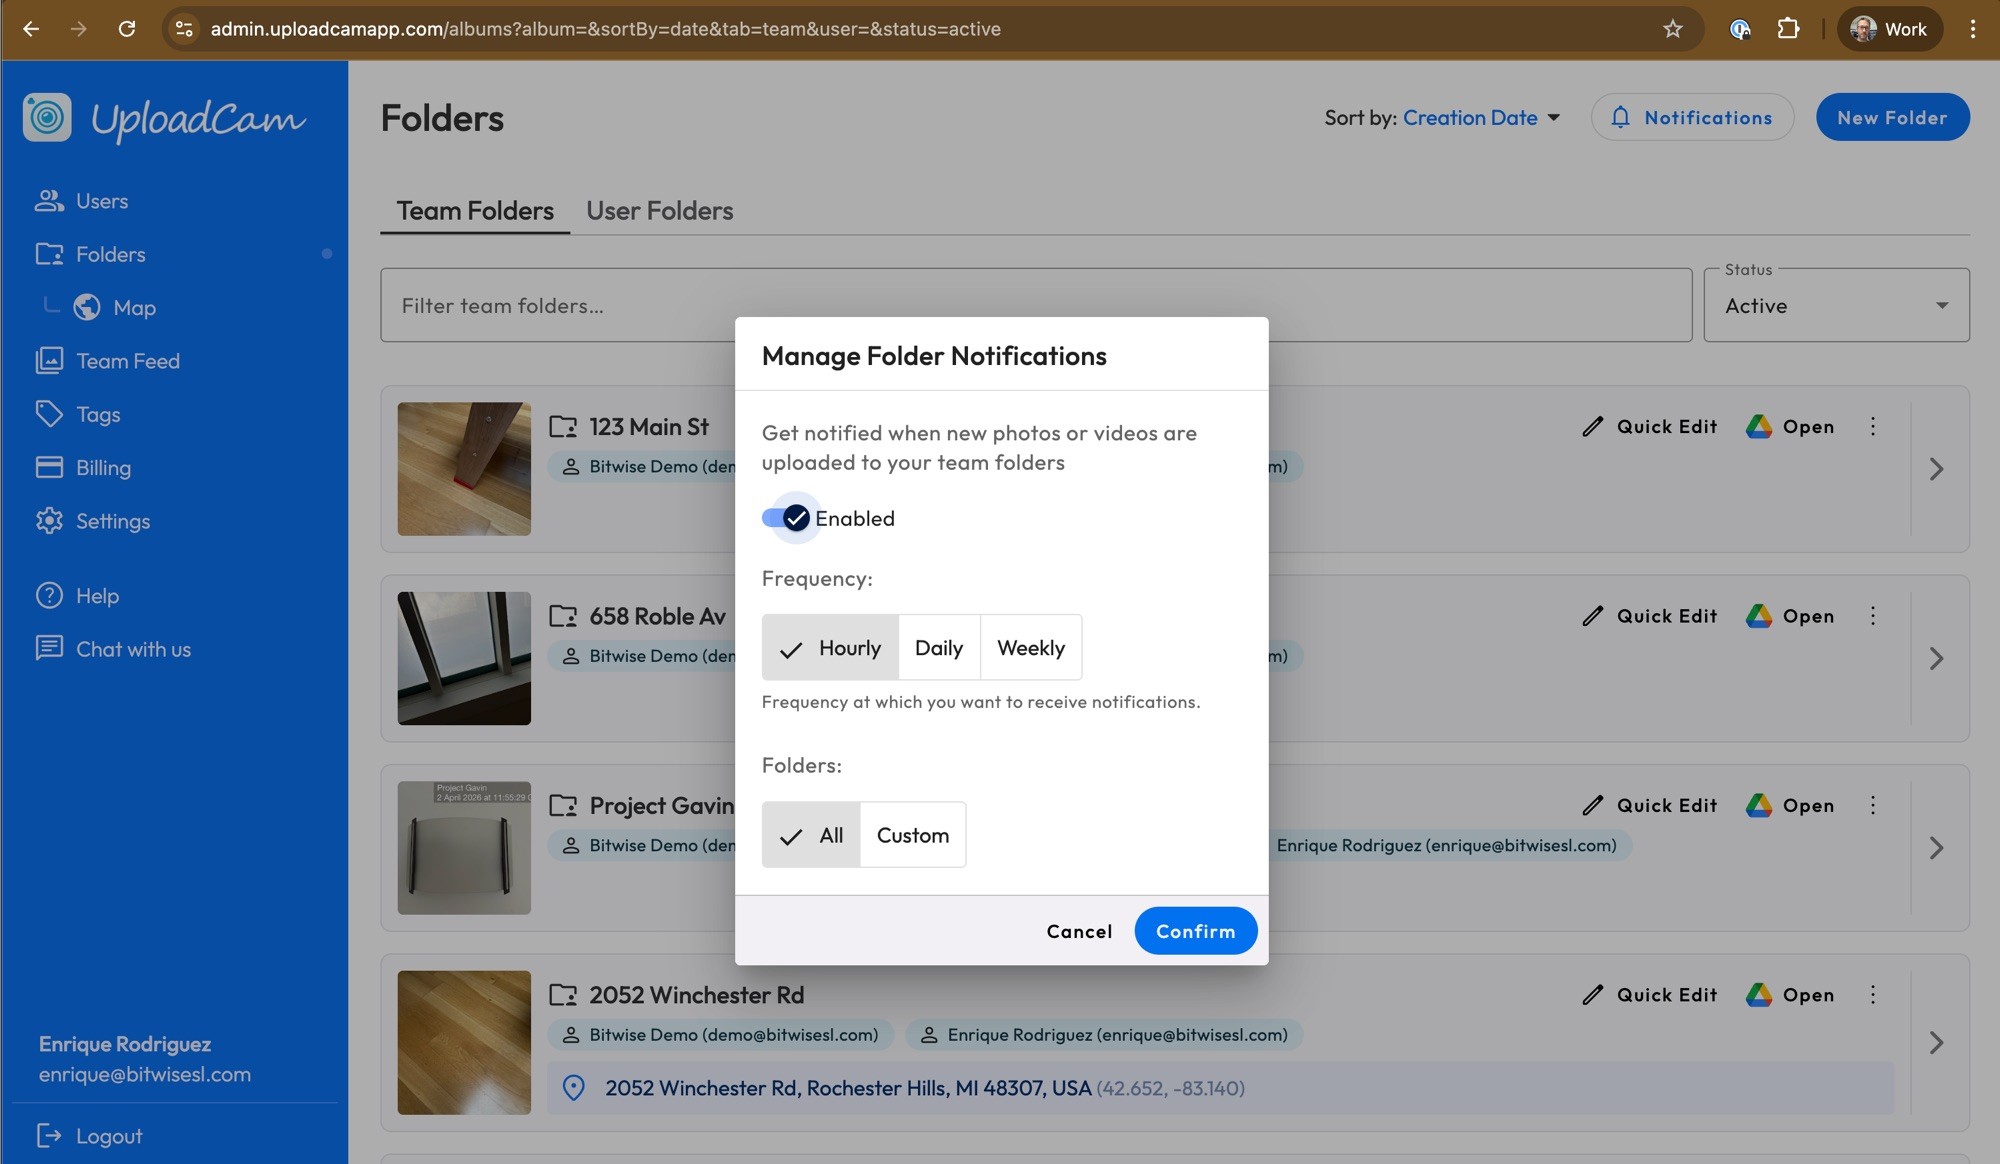Choose Custom folders option

[x=912, y=835]
